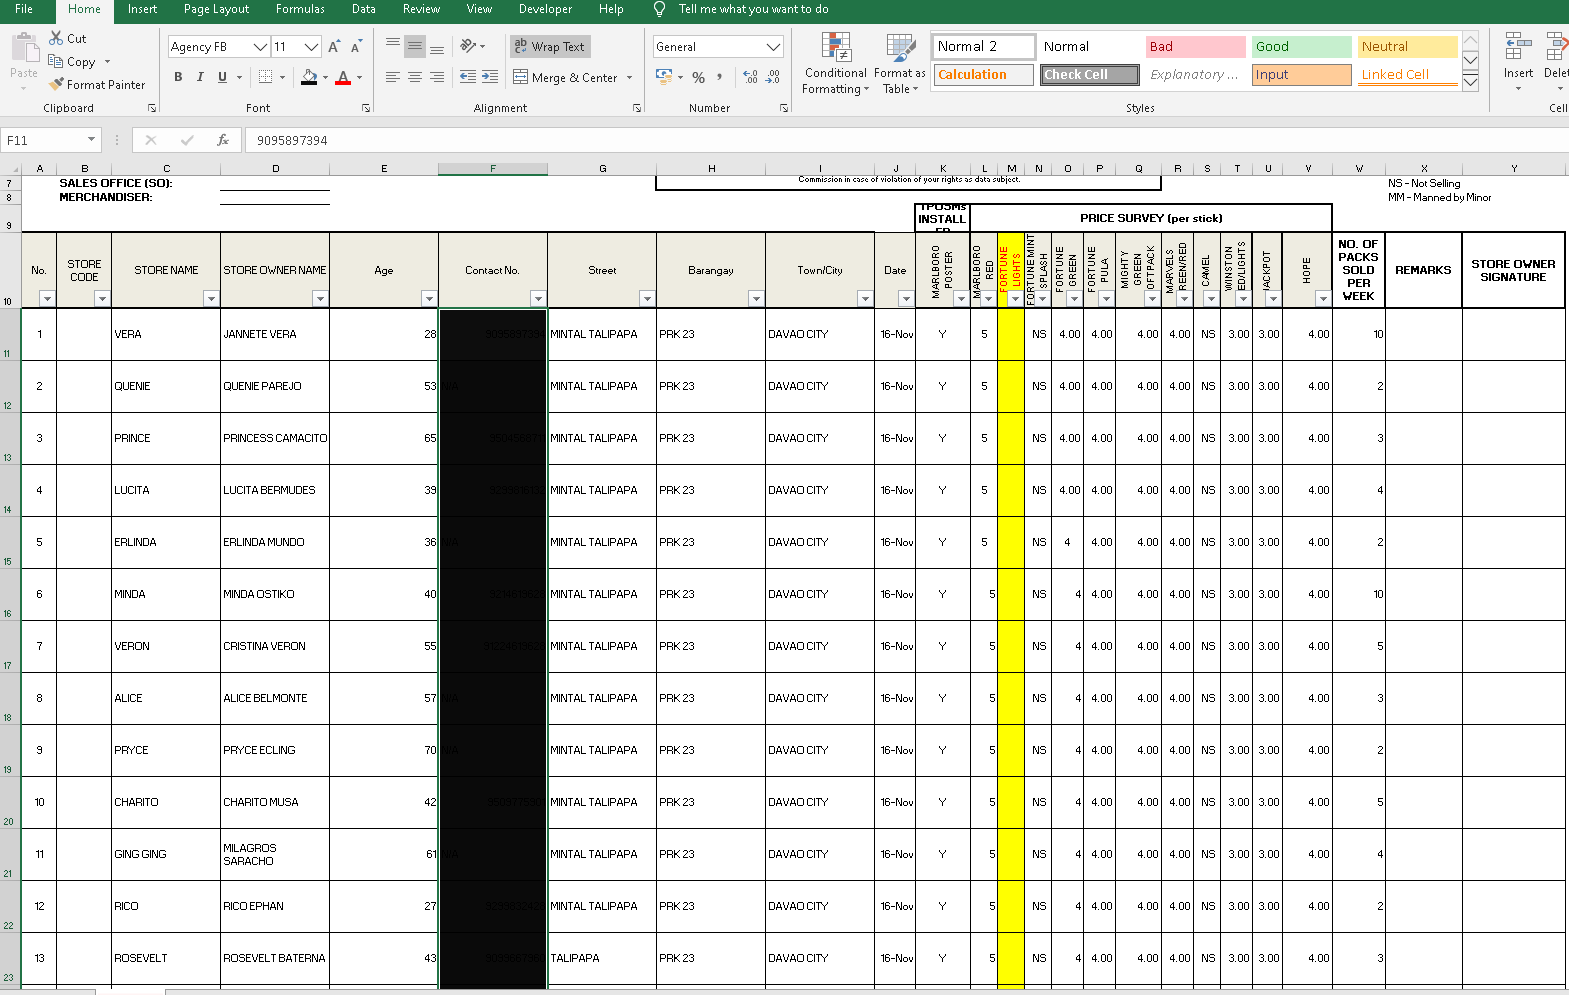
Task: Increase the cell indent
Action: tap(490, 77)
